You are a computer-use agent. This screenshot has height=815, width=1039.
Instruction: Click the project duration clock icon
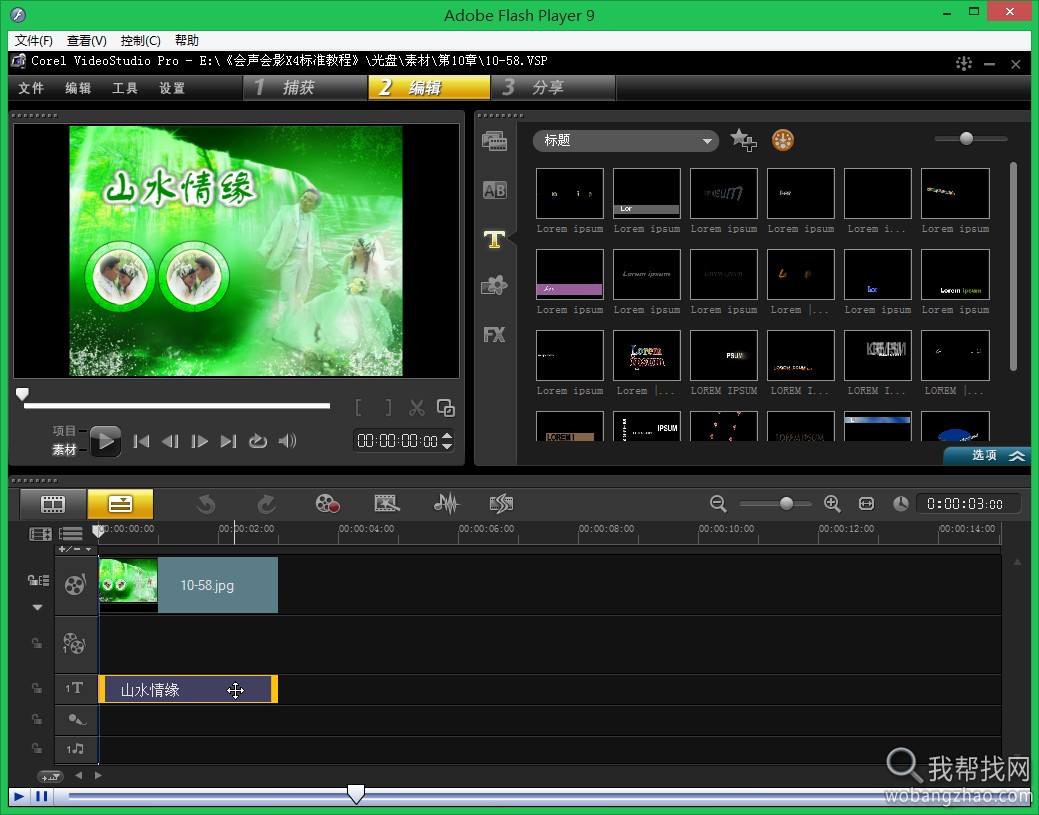[x=901, y=504]
